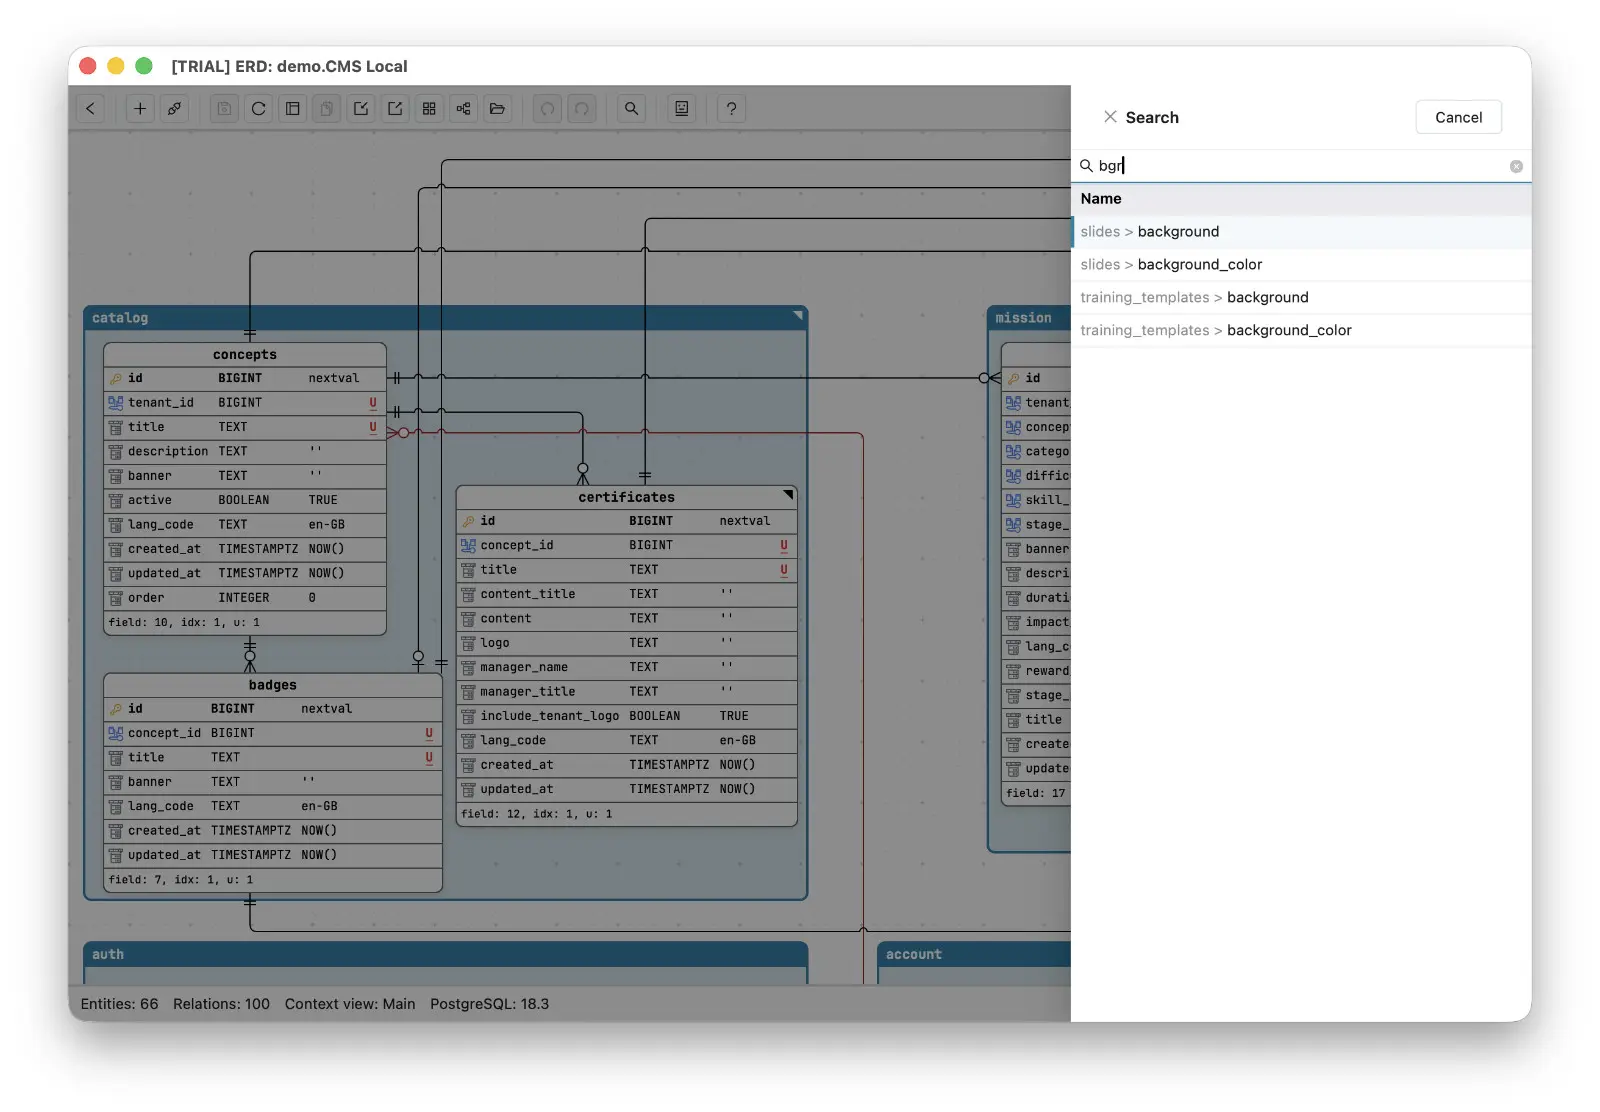Close the Search panel with the X icon
This screenshot has height=1112, width=1600.
[x=1110, y=117]
